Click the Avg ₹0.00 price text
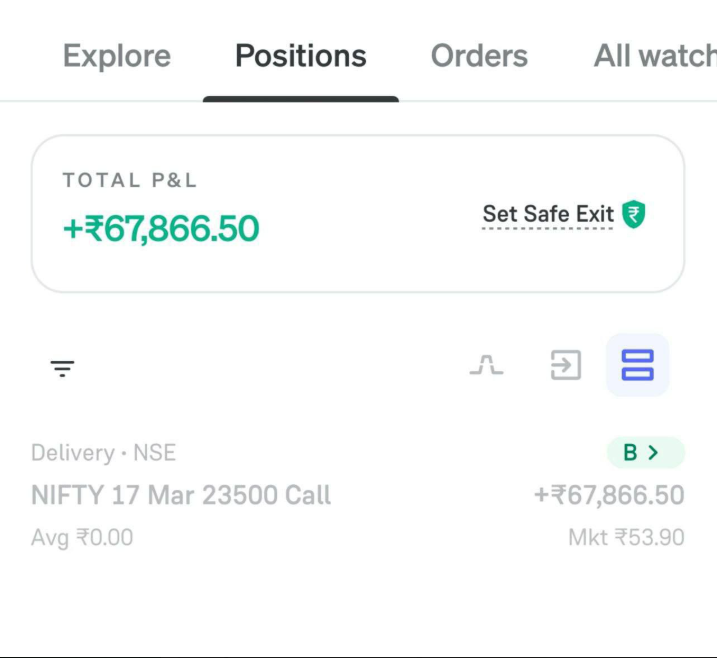717x658 pixels. point(82,538)
